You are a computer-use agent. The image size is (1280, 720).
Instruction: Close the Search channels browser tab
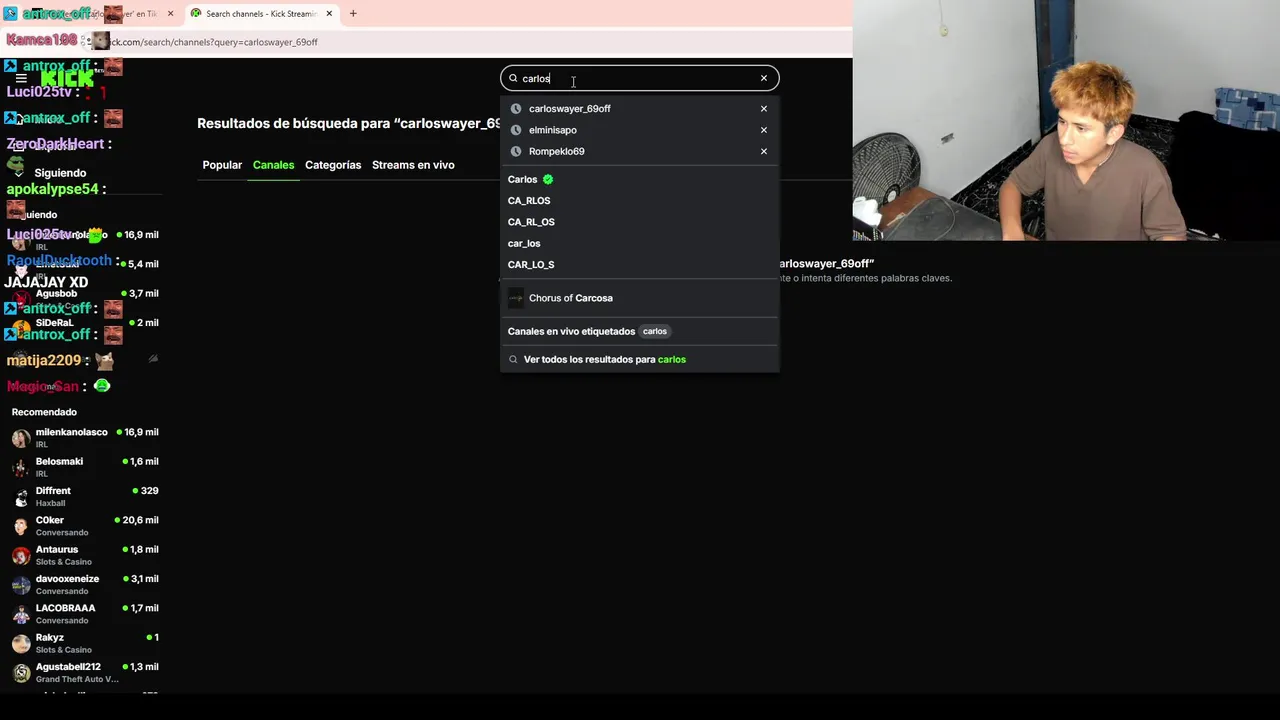[328, 14]
